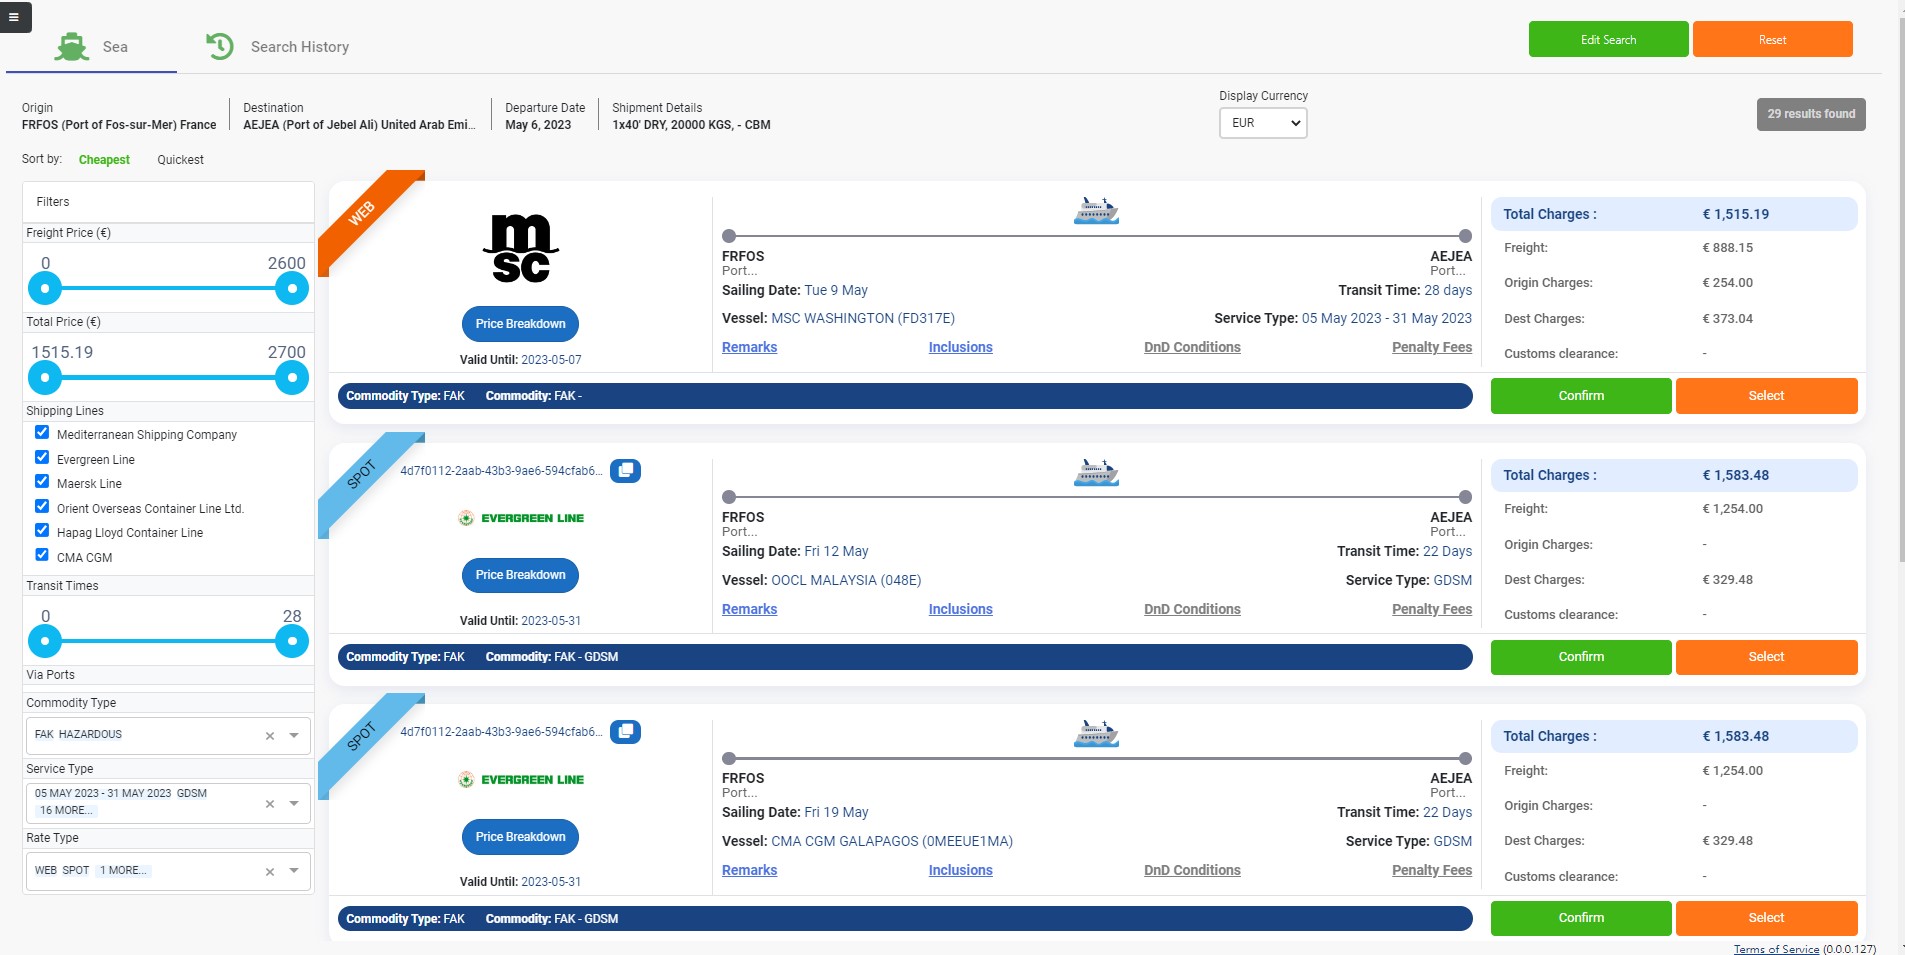This screenshot has width=1905, height=955.
Task: Open the hamburger navigation menu
Action: (15, 17)
